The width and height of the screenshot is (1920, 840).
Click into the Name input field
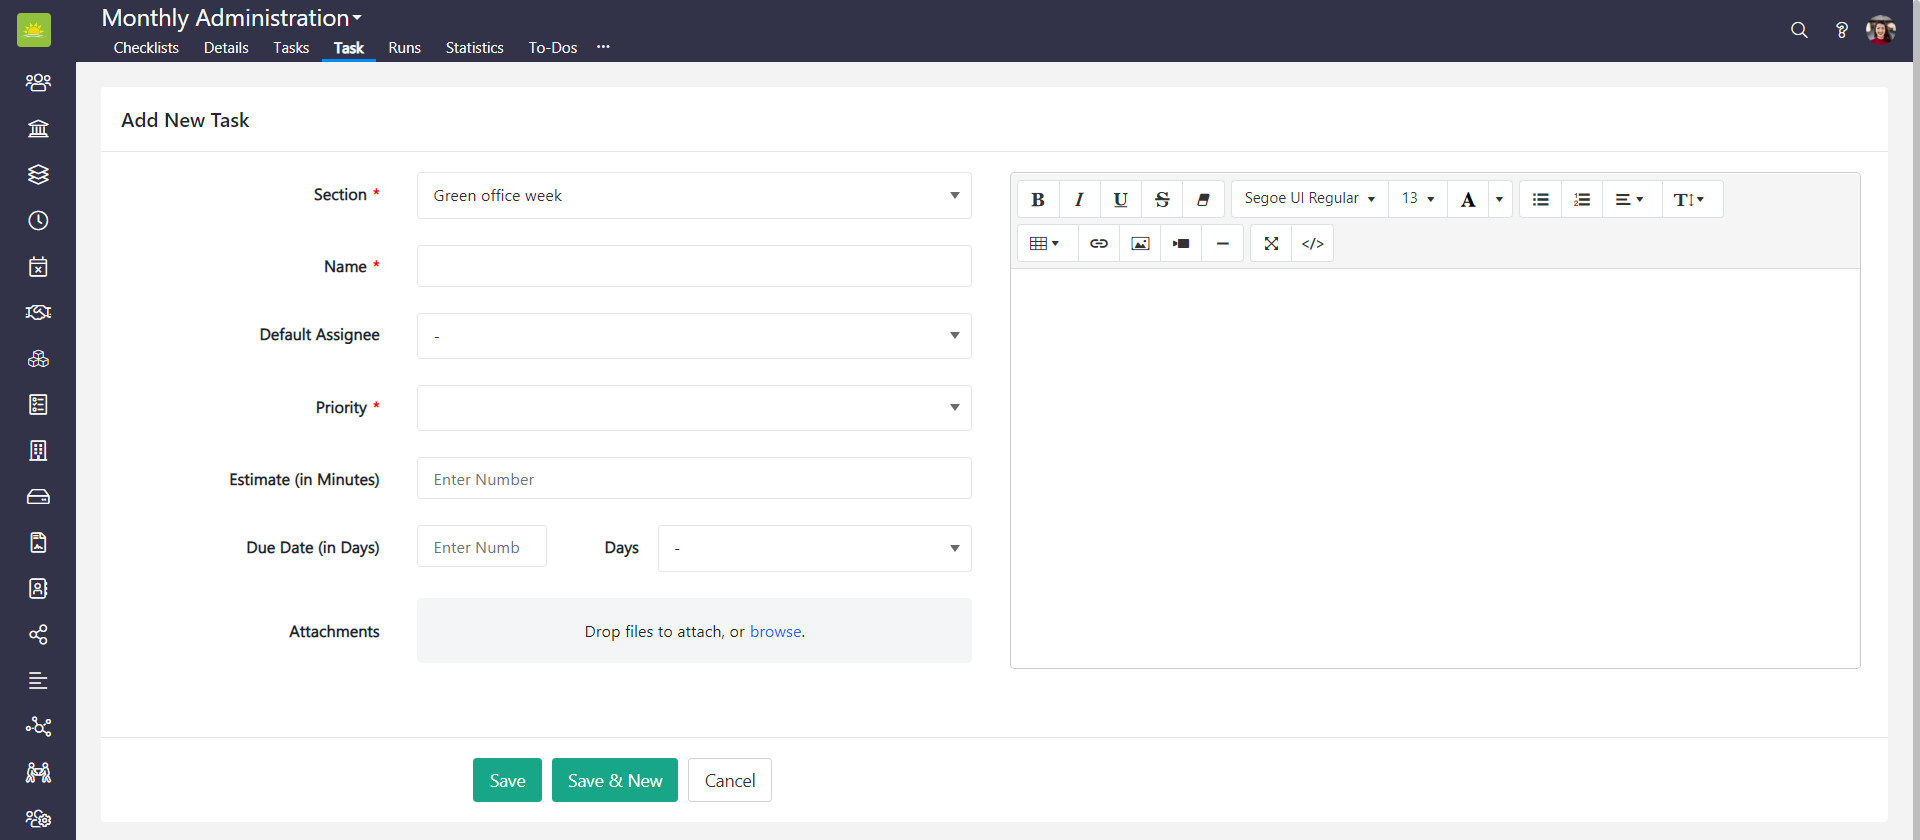point(693,267)
